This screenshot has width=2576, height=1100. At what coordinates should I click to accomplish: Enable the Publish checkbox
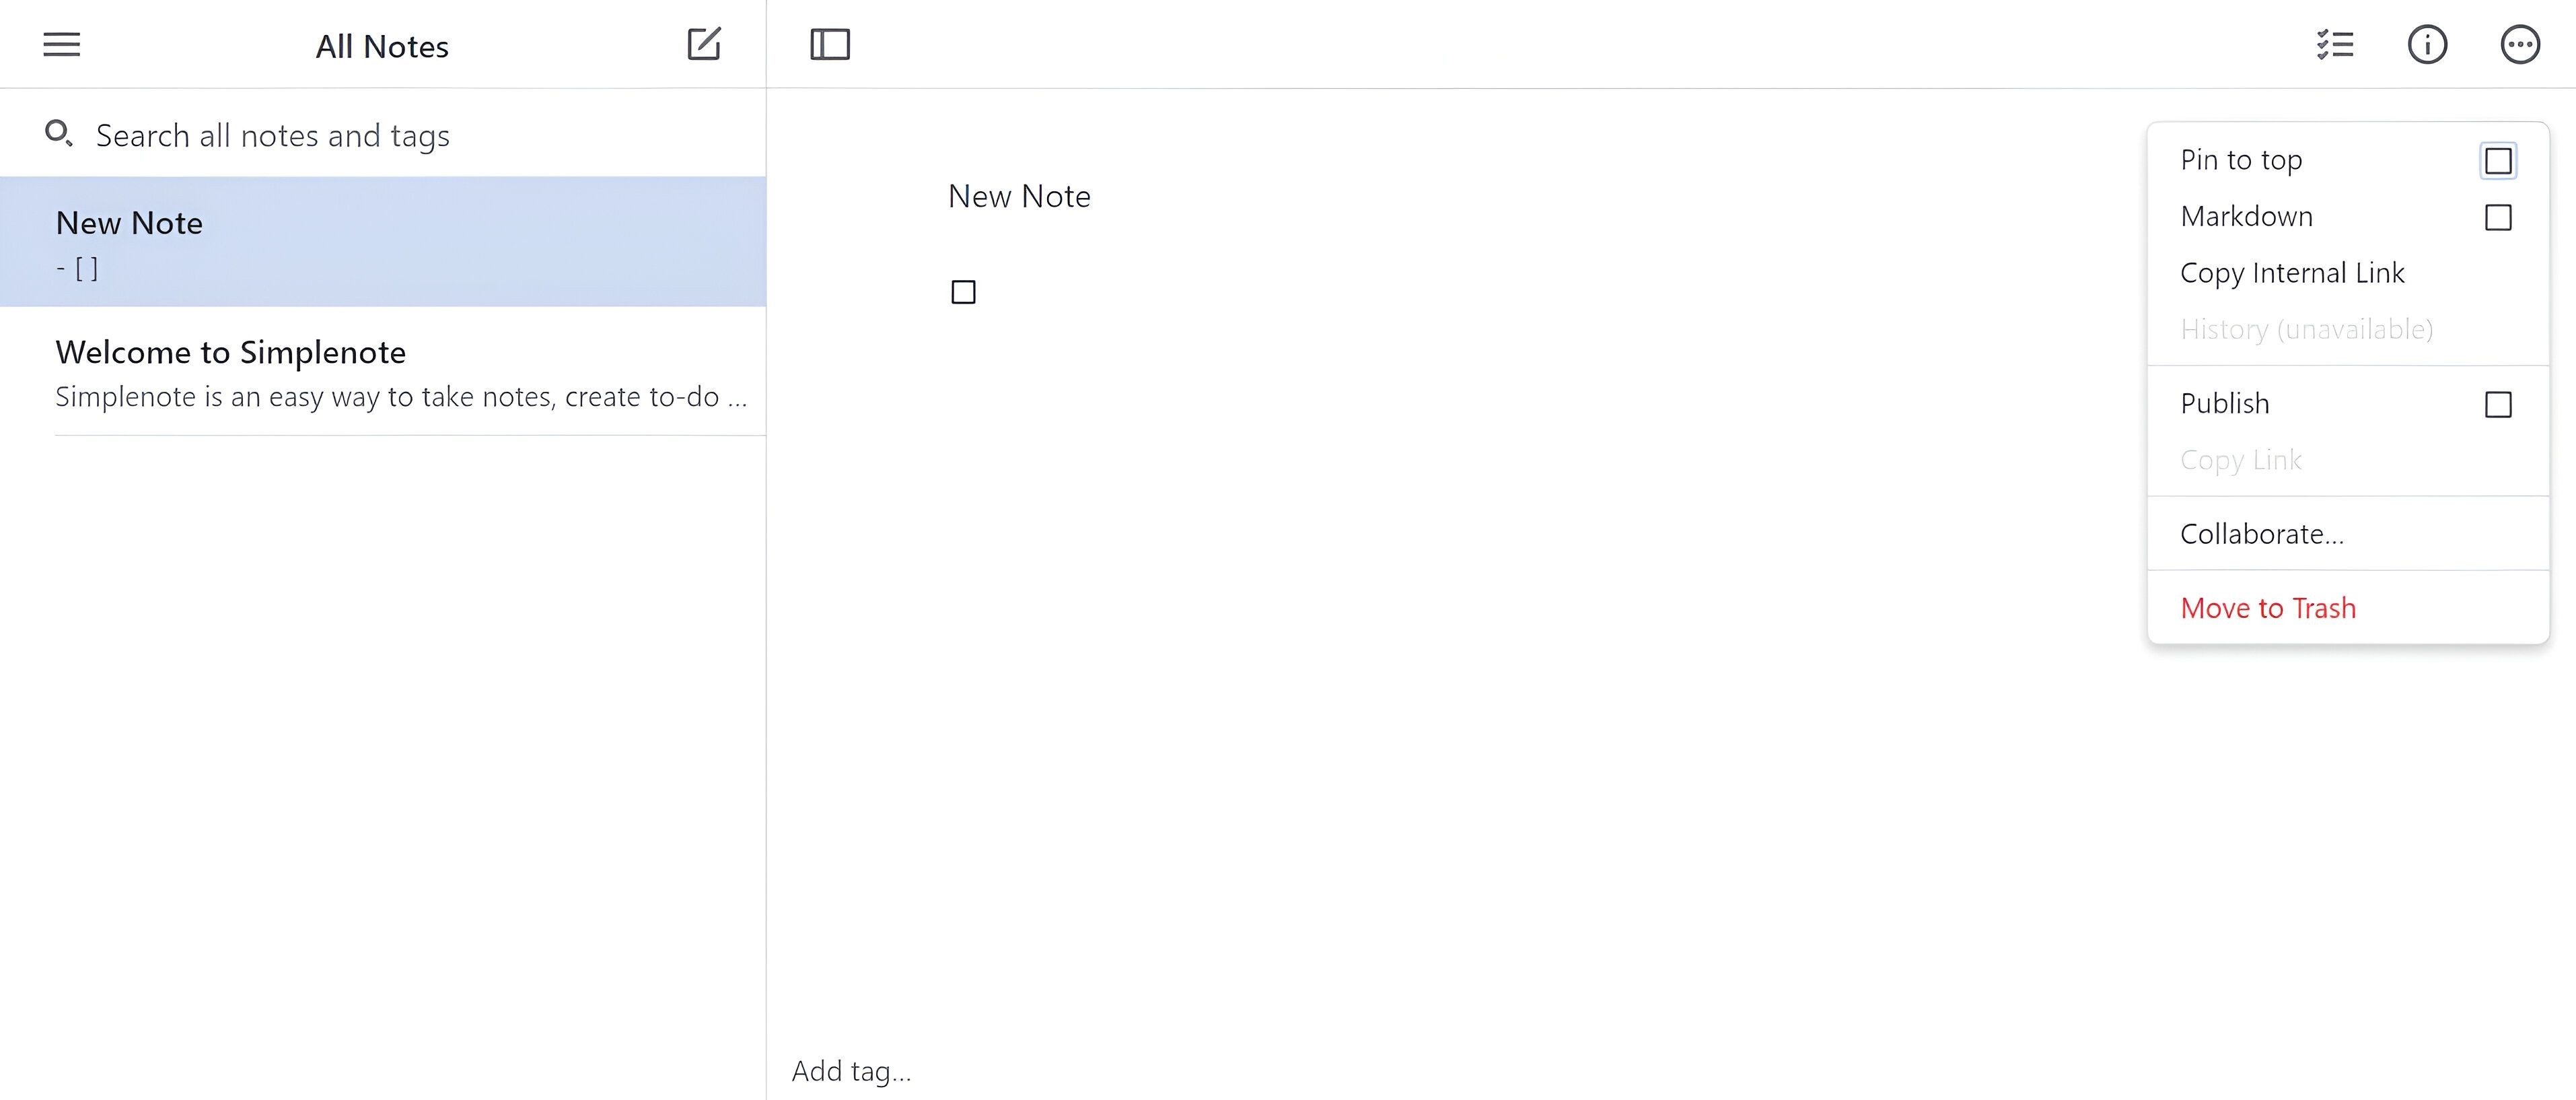click(x=2498, y=404)
